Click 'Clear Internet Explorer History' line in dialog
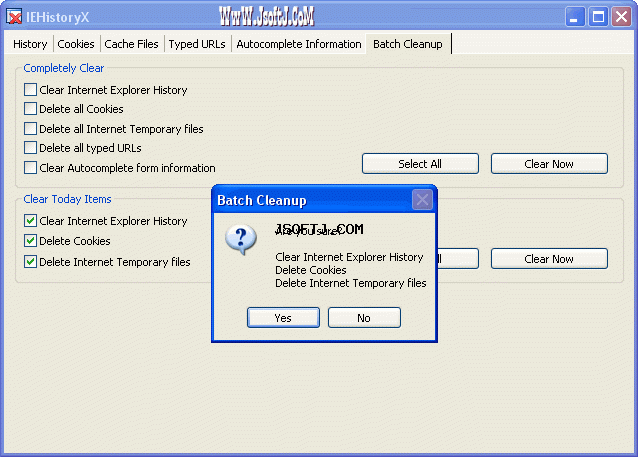This screenshot has width=638, height=457. pyautogui.click(x=349, y=257)
